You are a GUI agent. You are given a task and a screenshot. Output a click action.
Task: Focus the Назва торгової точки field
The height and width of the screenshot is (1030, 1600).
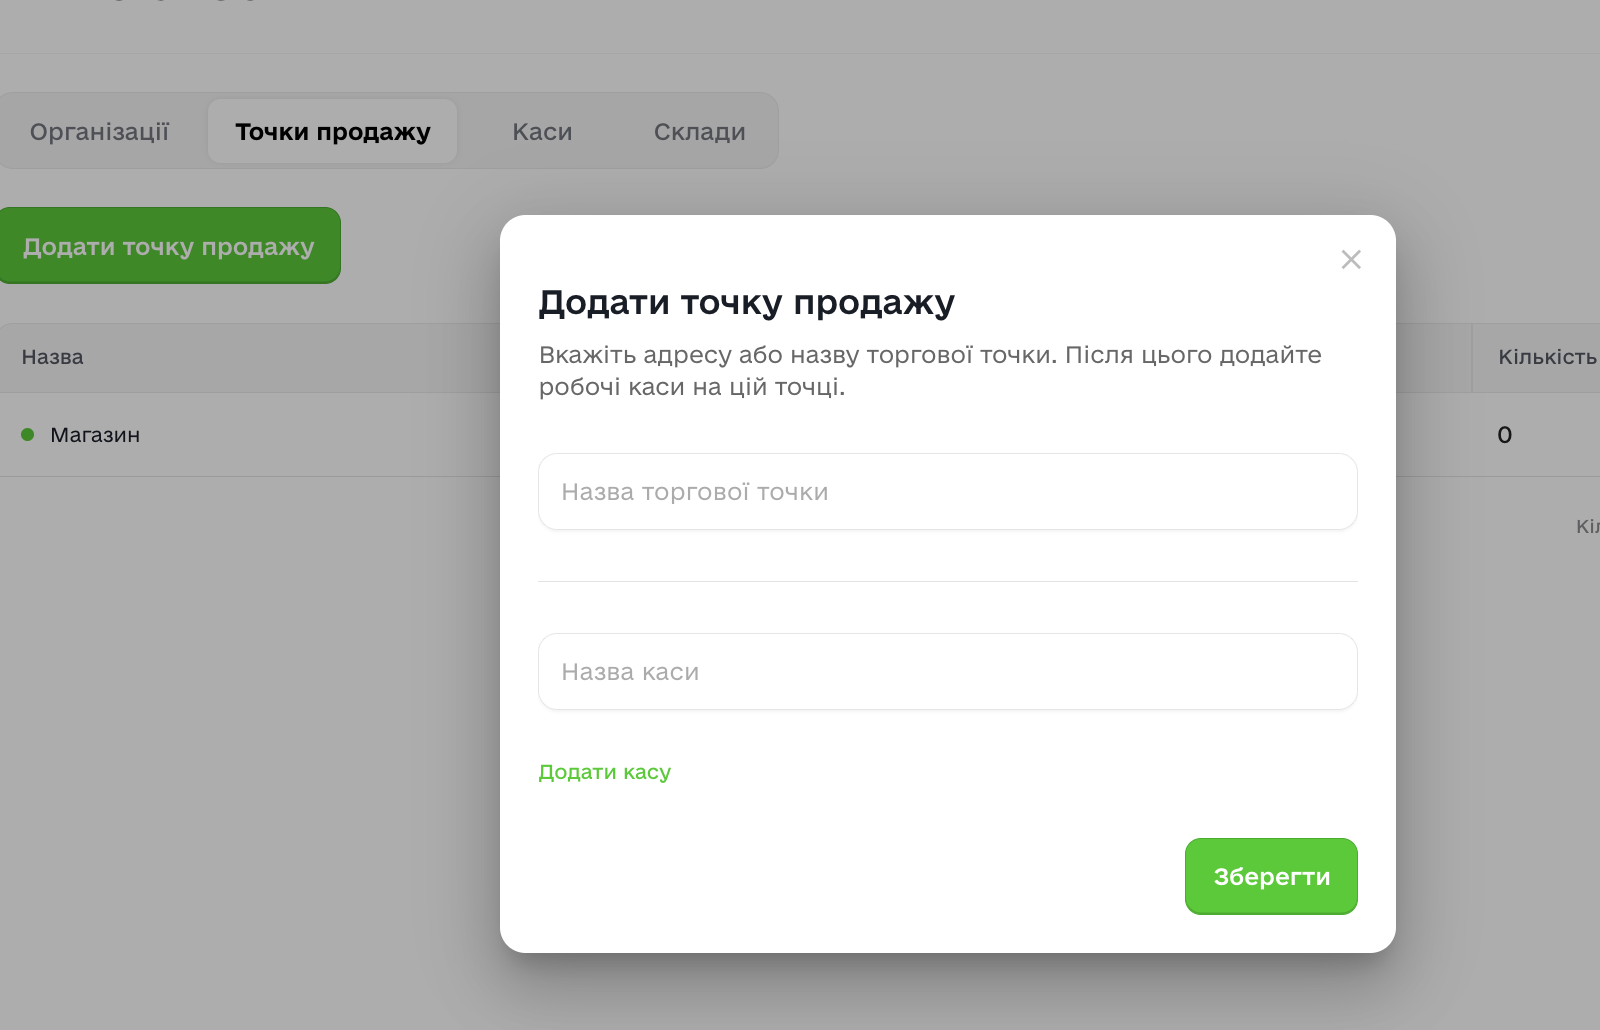pyautogui.click(x=947, y=492)
